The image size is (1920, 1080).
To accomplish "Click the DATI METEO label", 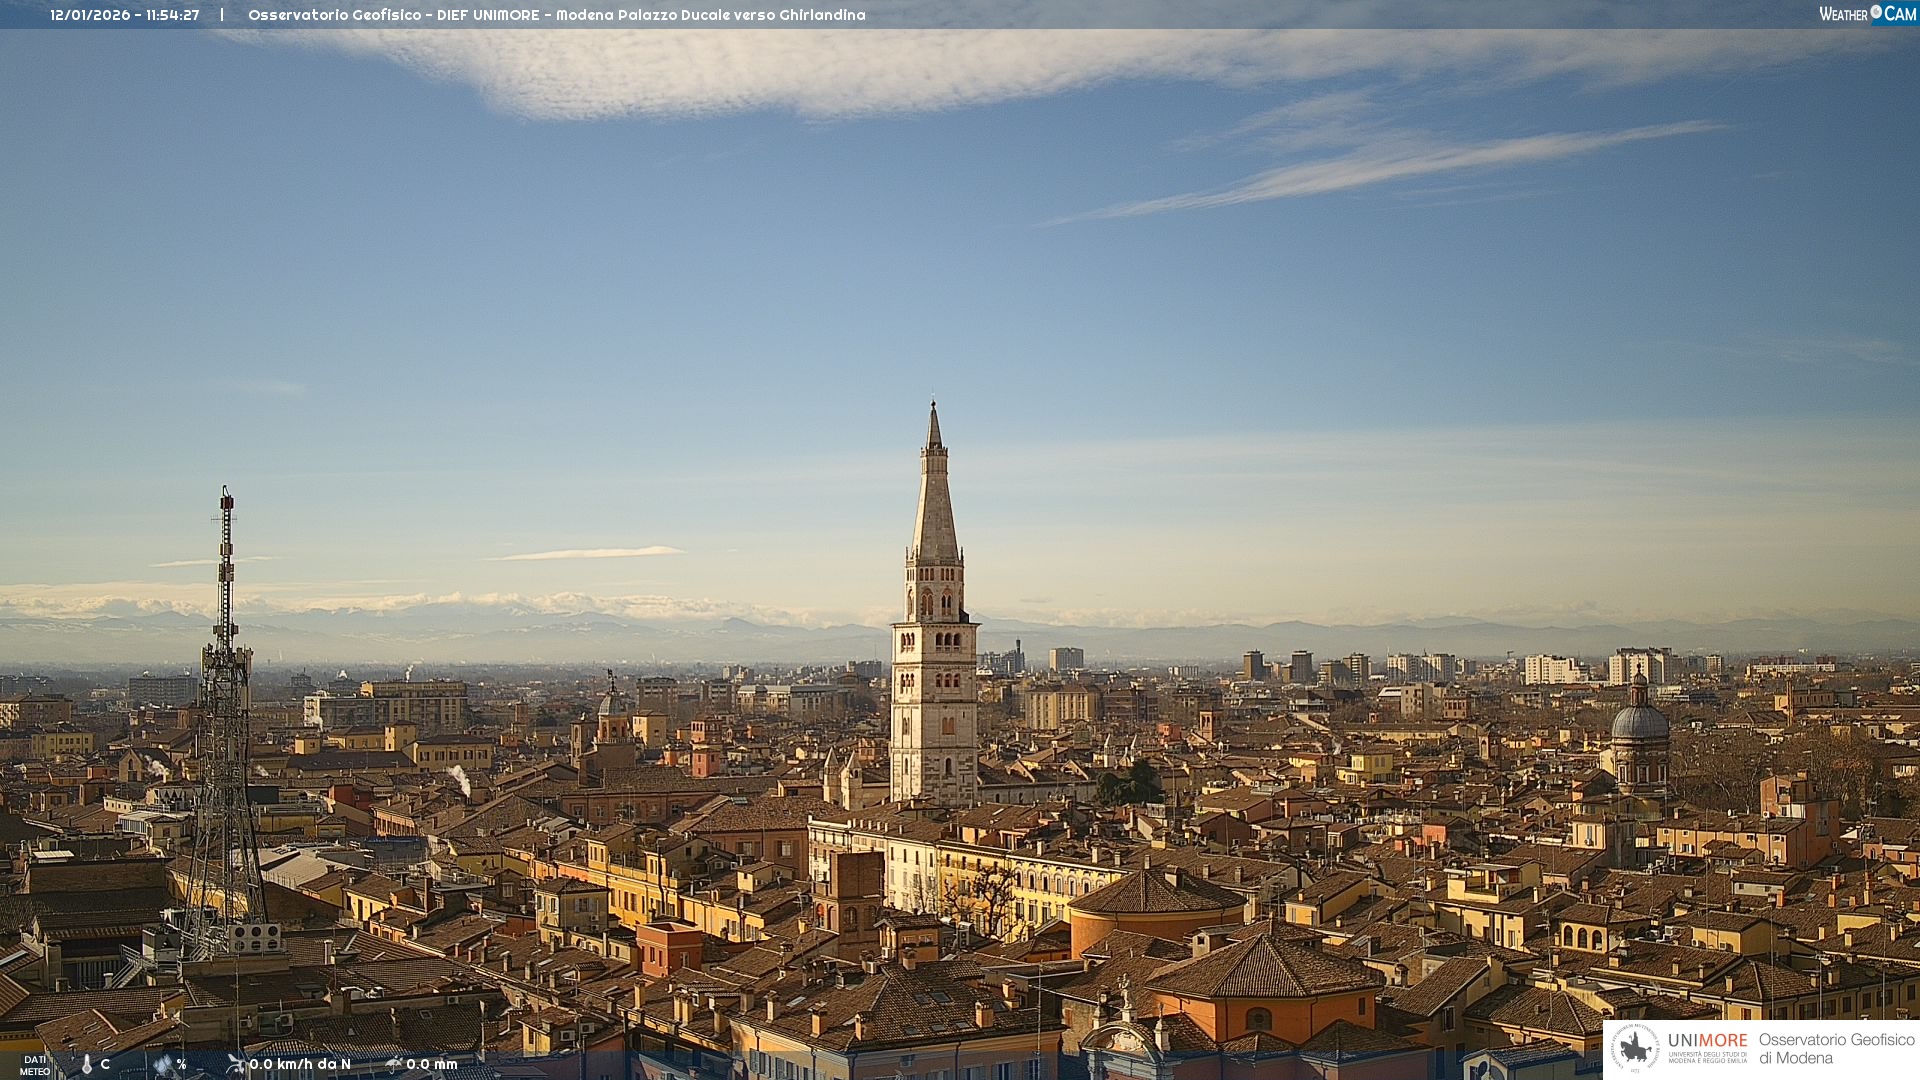I will tap(35, 1065).
